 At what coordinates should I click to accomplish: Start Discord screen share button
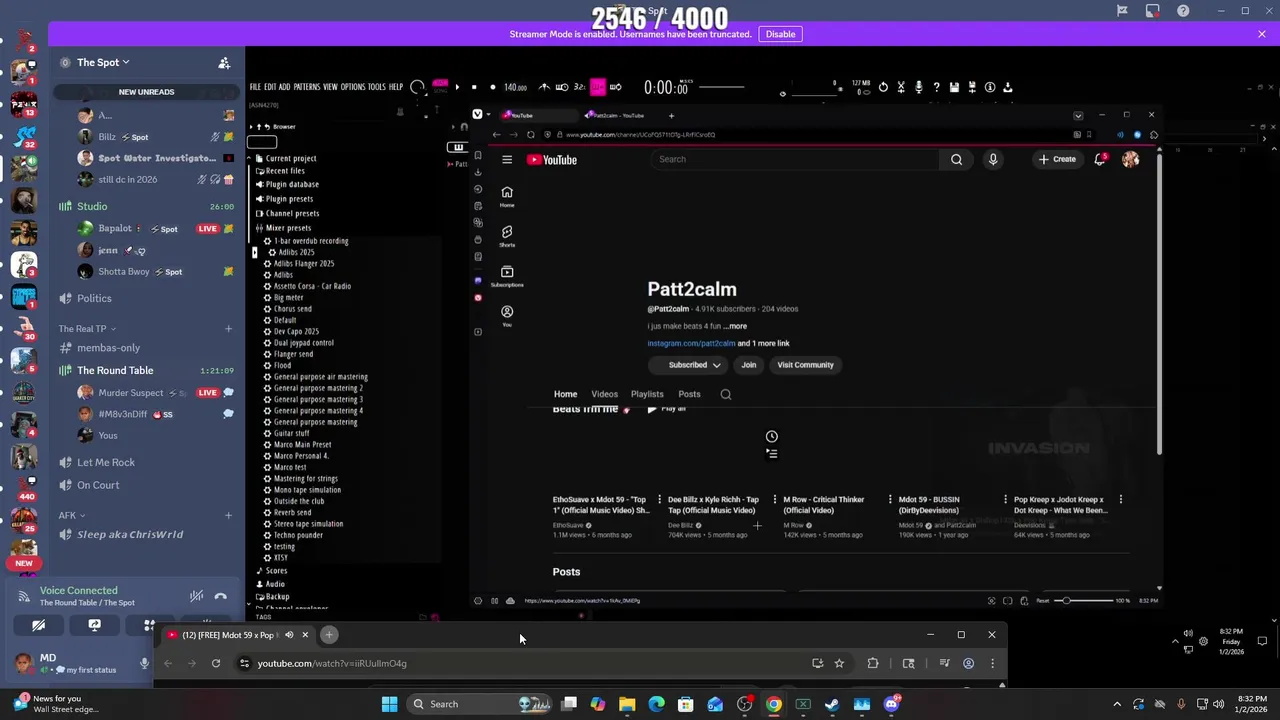click(x=94, y=626)
